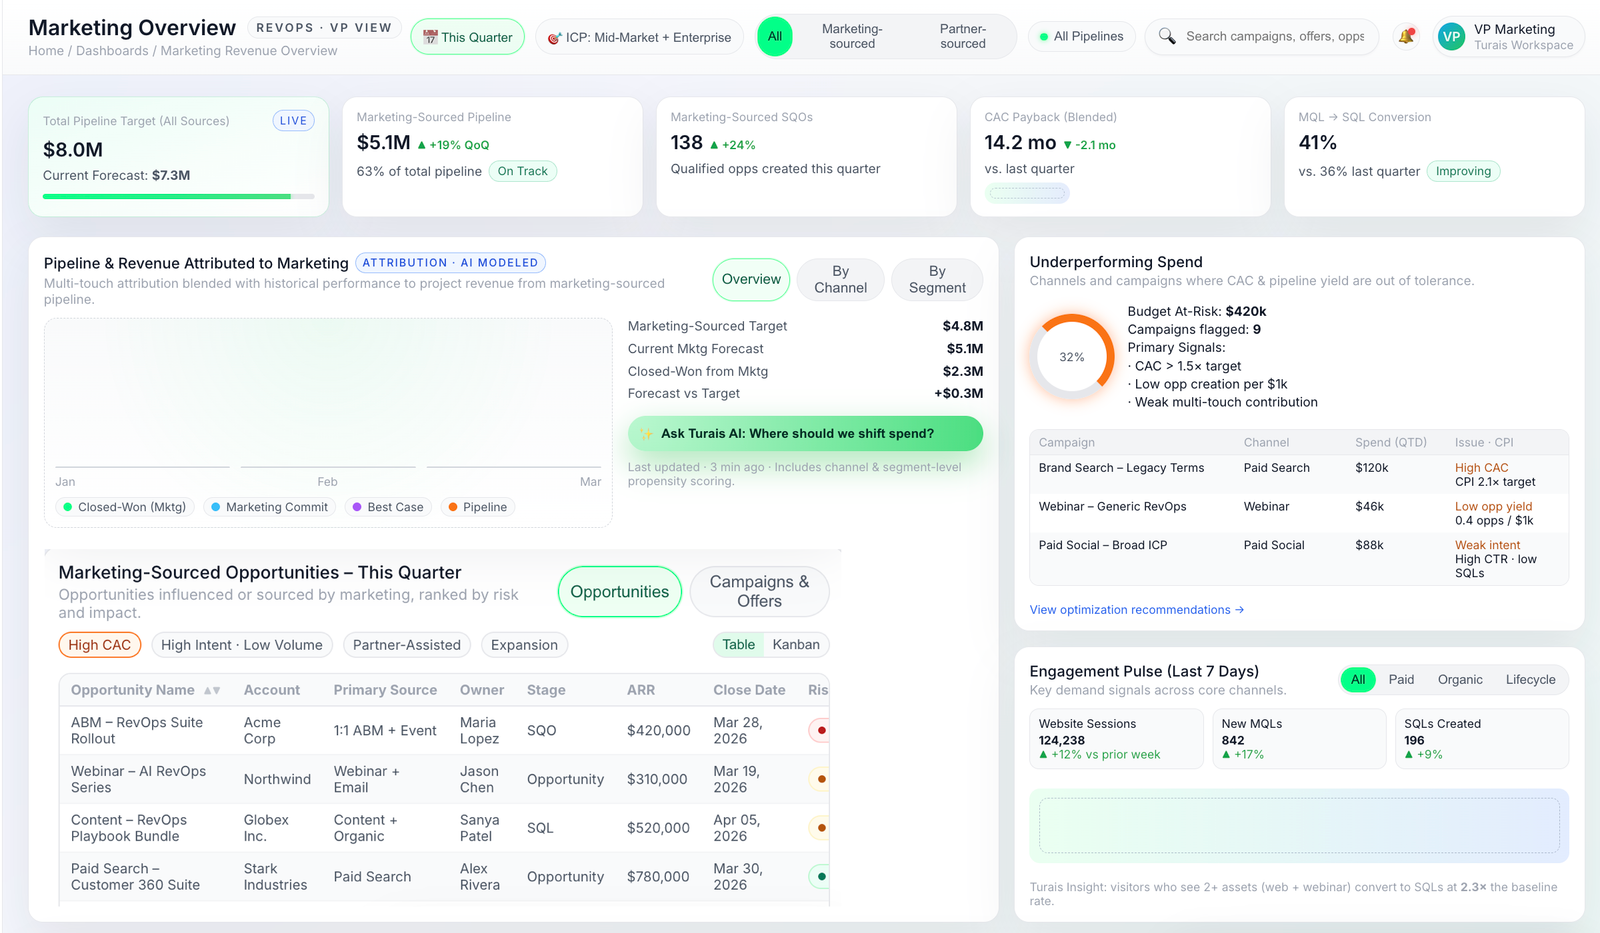Open the VP Marketing profile avatar
The width and height of the screenshot is (1600, 933).
1450,36
